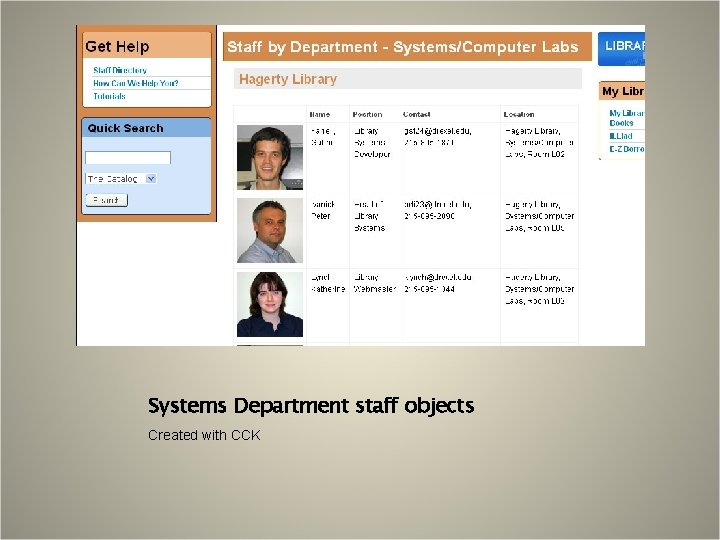Select the Name column header

(x=320, y=114)
